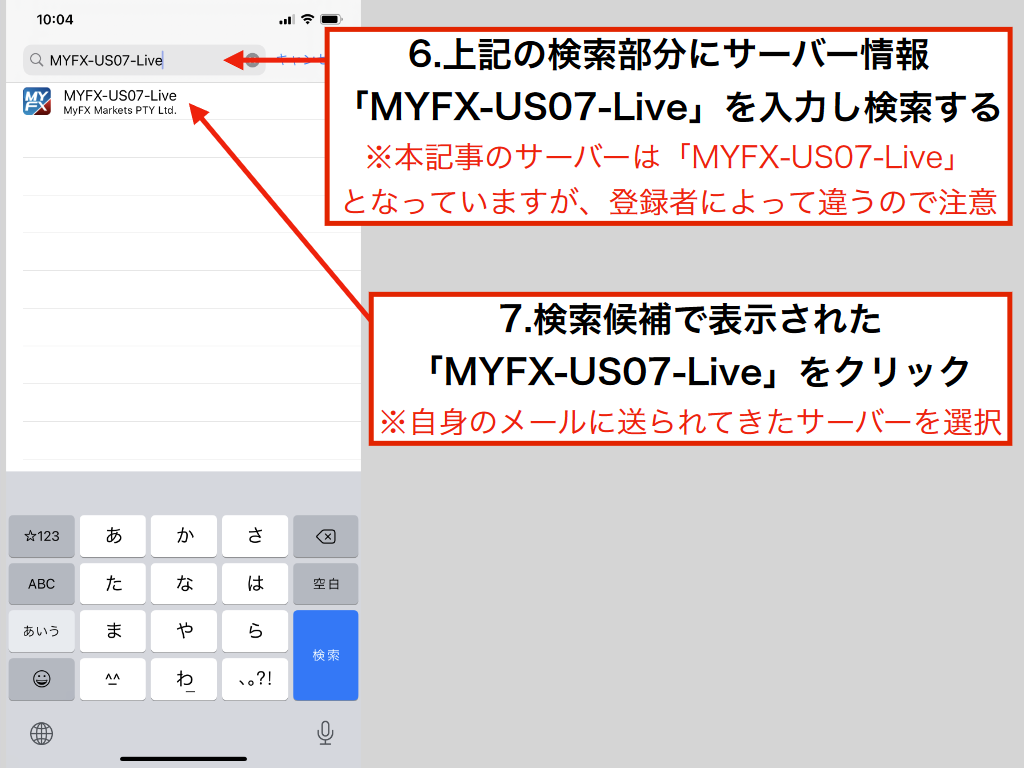This screenshot has width=1024, height=768.
Task: Tap the magnifying glass in the search bar
Action: pyautogui.click(x=35, y=60)
